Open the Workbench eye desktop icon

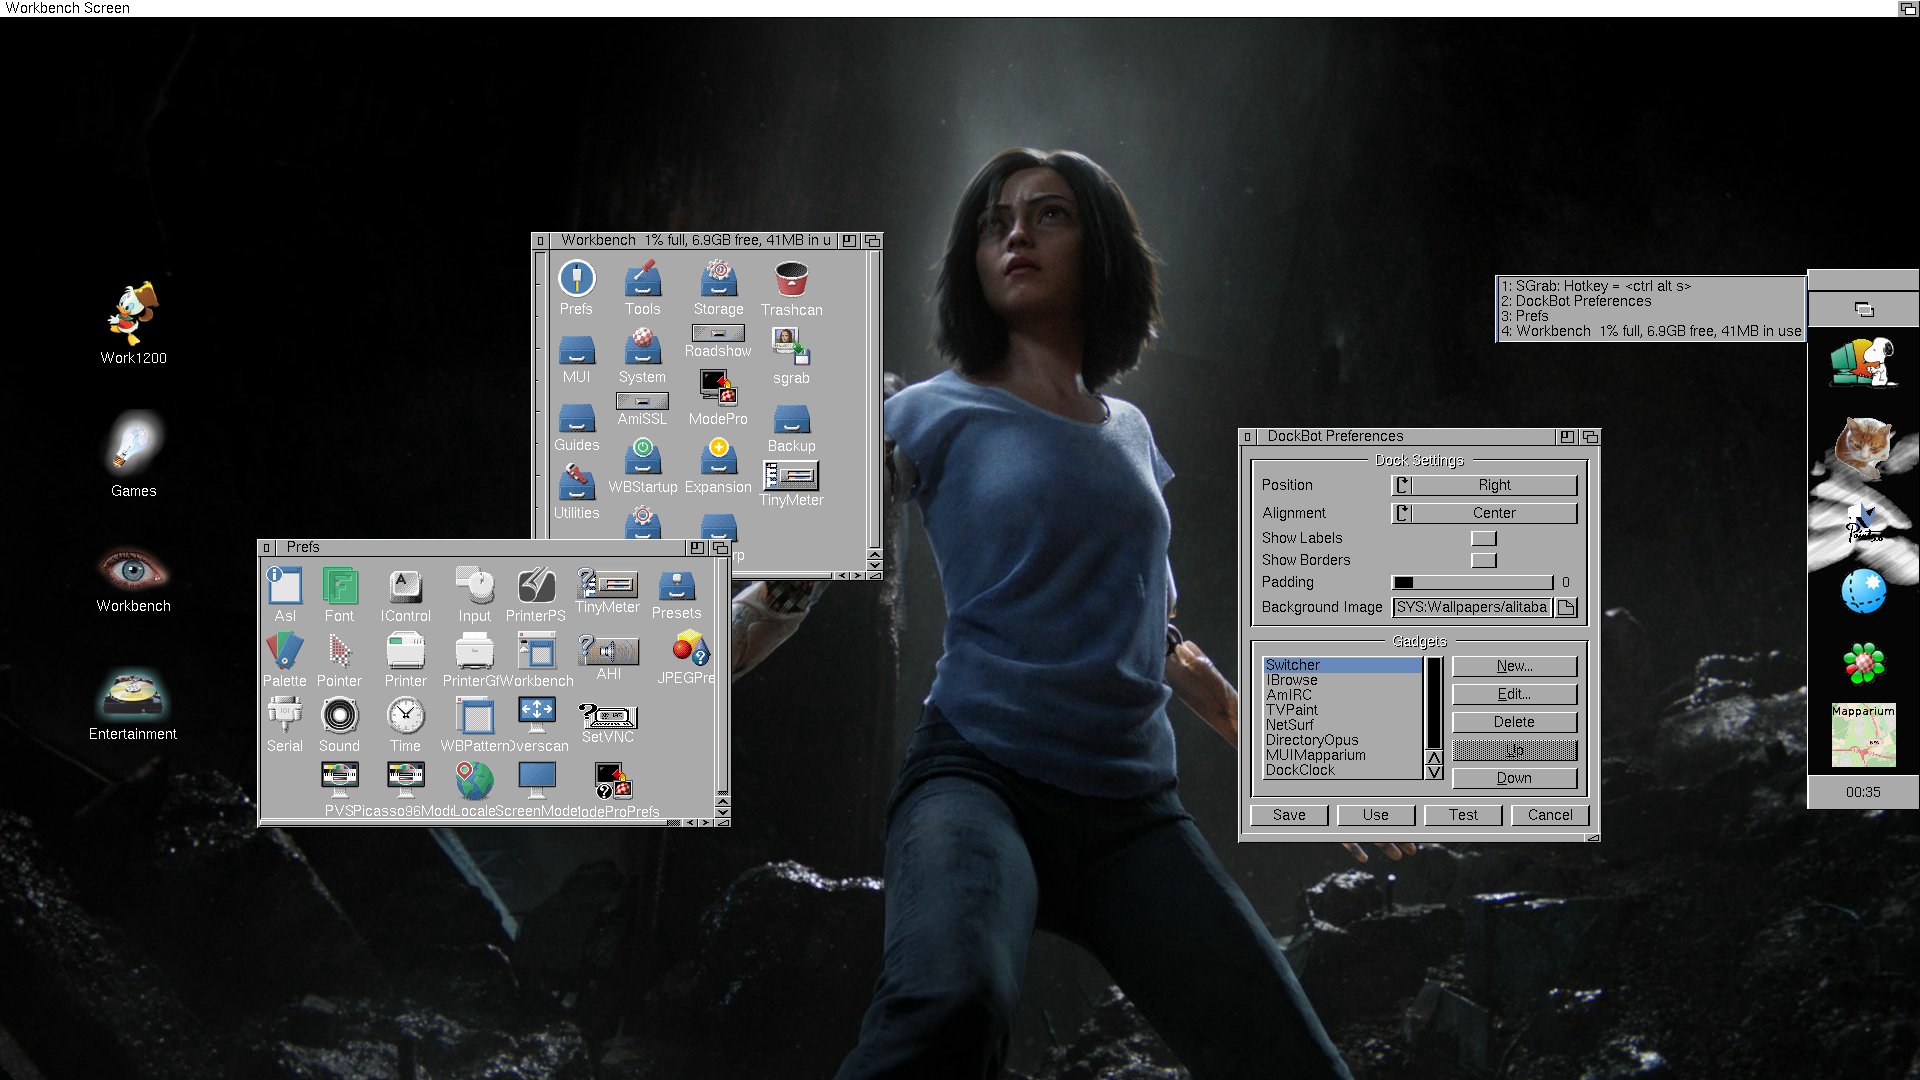point(133,578)
